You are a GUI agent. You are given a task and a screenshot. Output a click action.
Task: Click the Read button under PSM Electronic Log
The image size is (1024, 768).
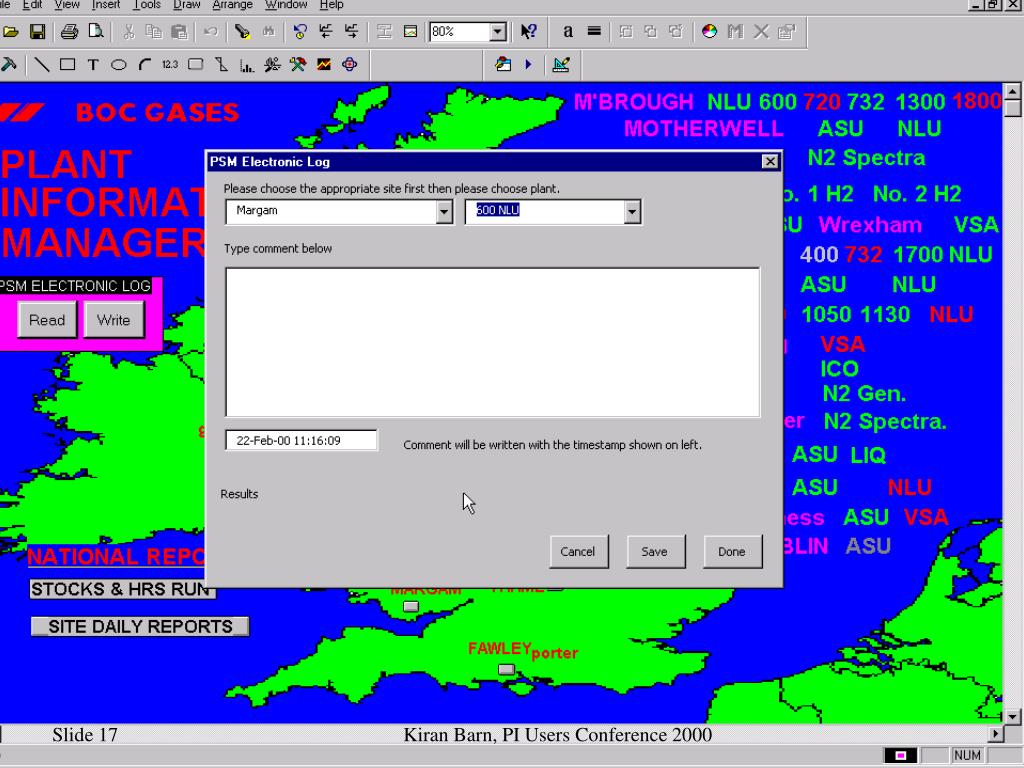(x=47, y=320)
